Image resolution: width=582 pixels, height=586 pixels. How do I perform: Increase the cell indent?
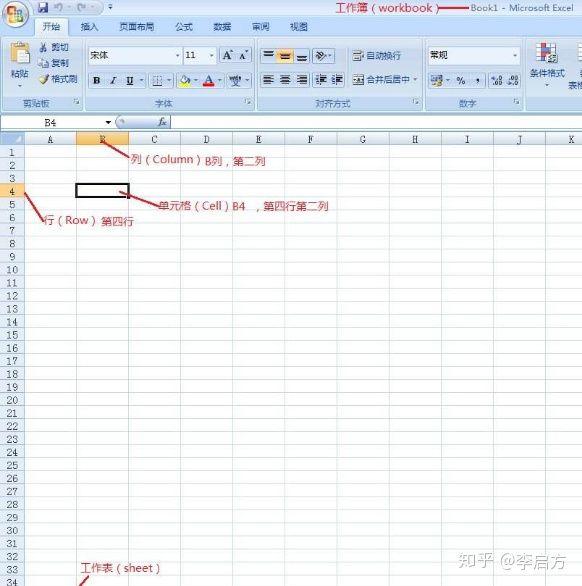coord(337,80)
